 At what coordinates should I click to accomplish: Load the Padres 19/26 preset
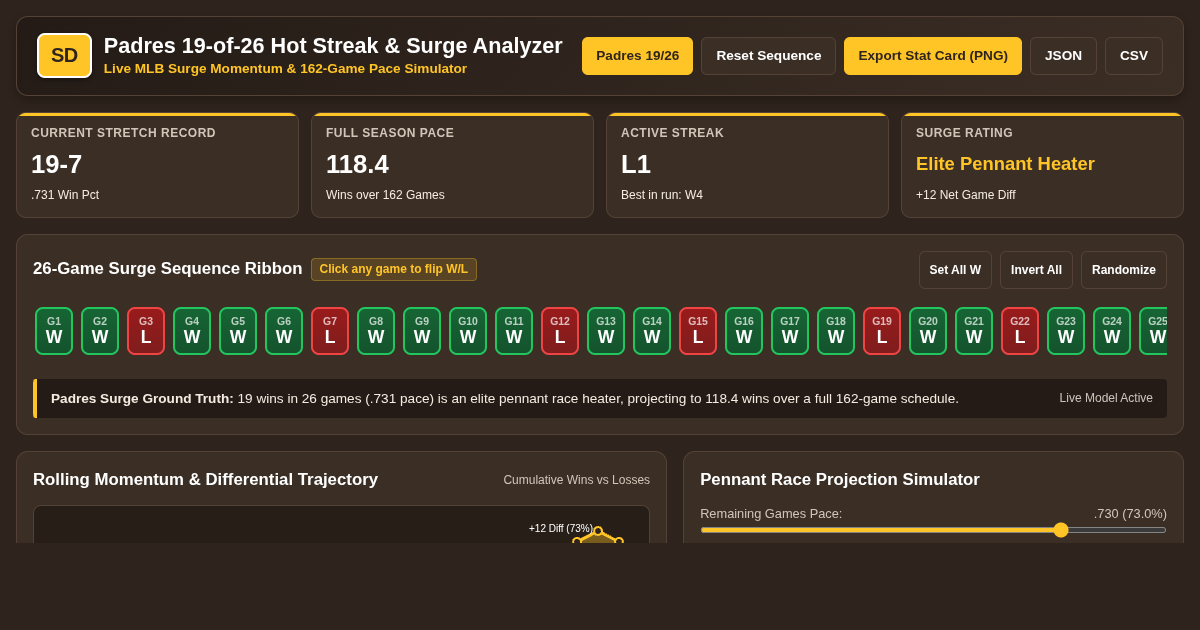(637, 56)
